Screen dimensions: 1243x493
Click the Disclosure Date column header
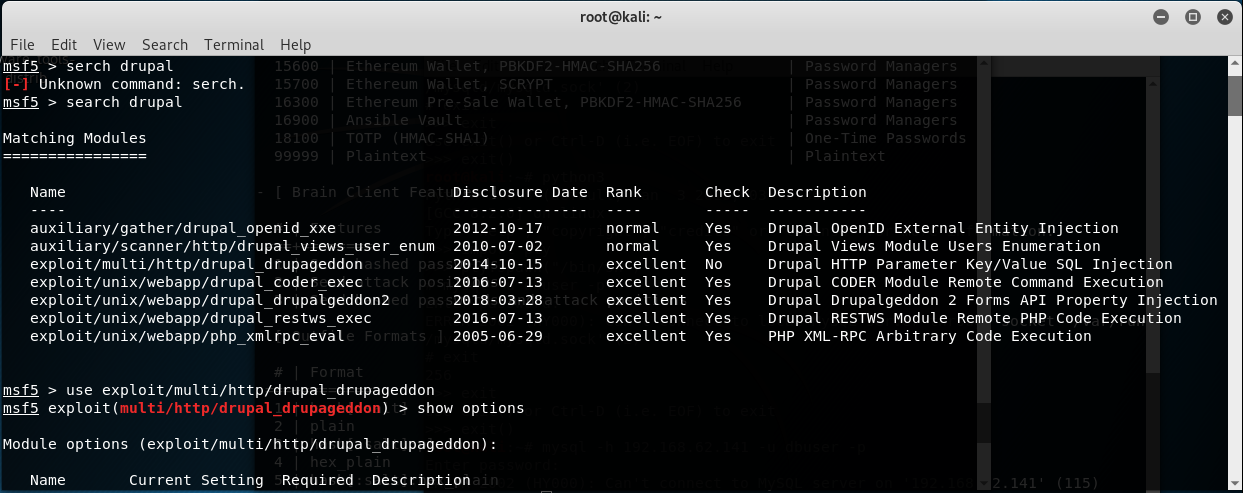pos(520,192)
